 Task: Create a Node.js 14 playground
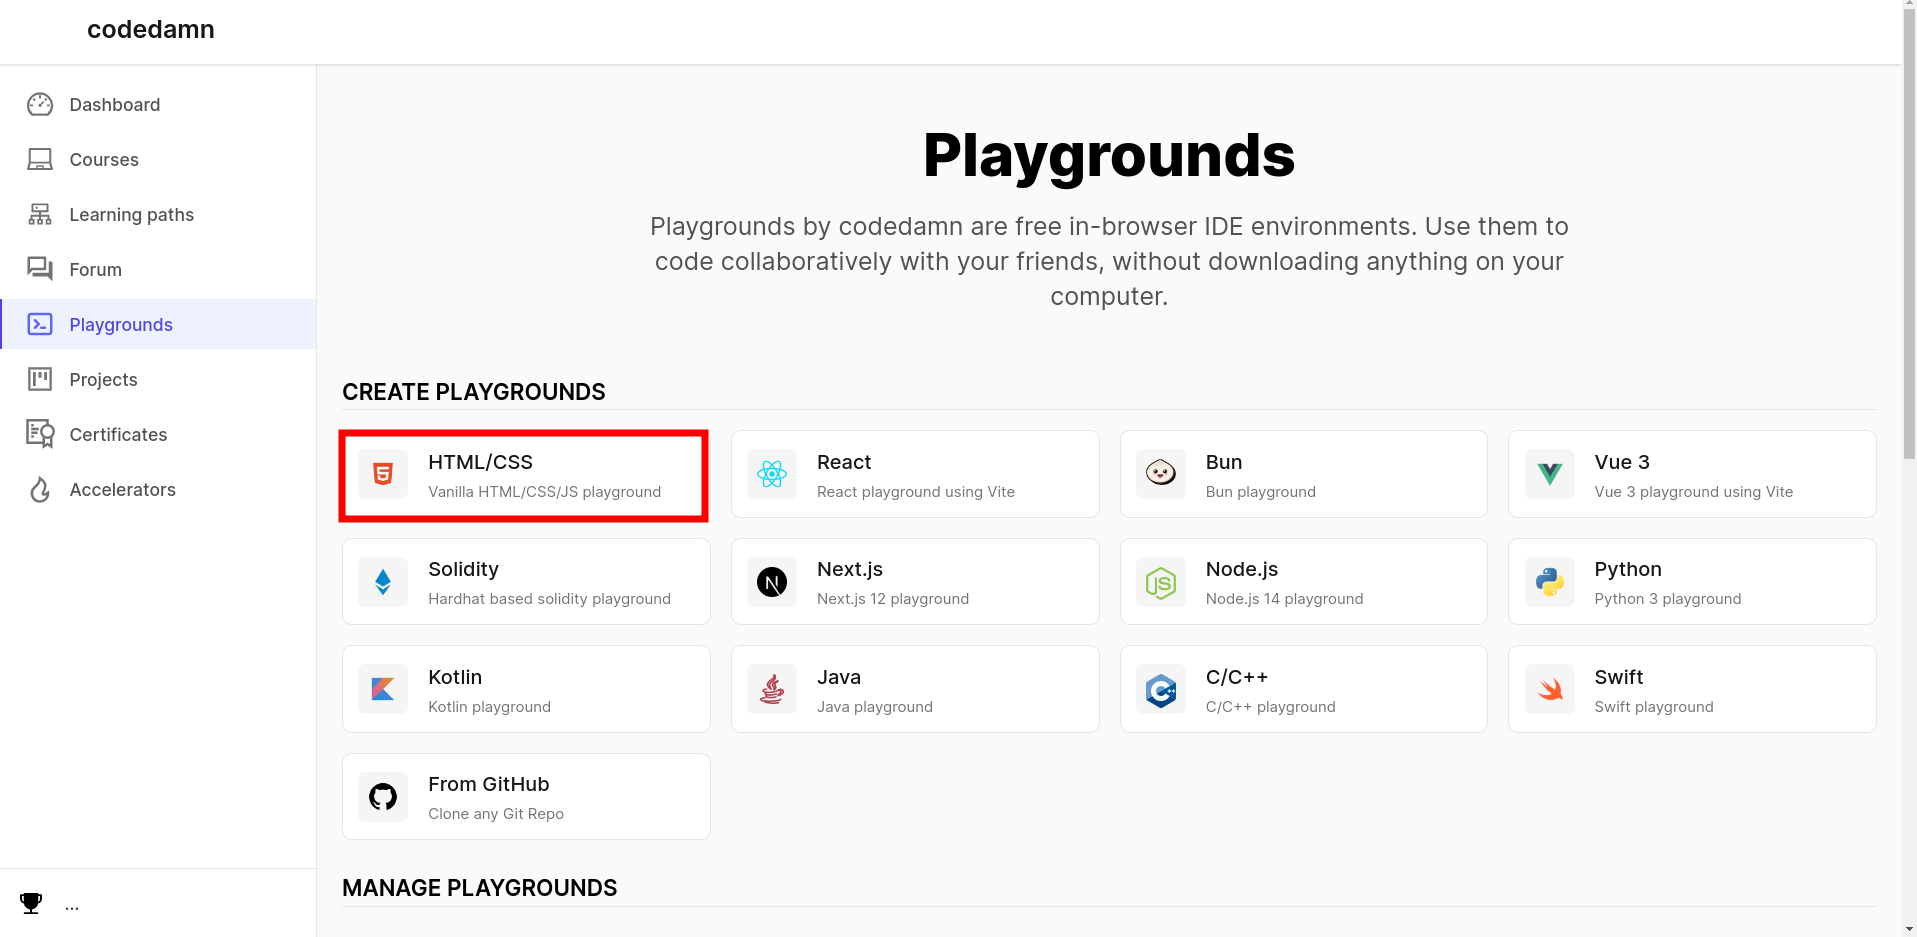(1303, 582)
